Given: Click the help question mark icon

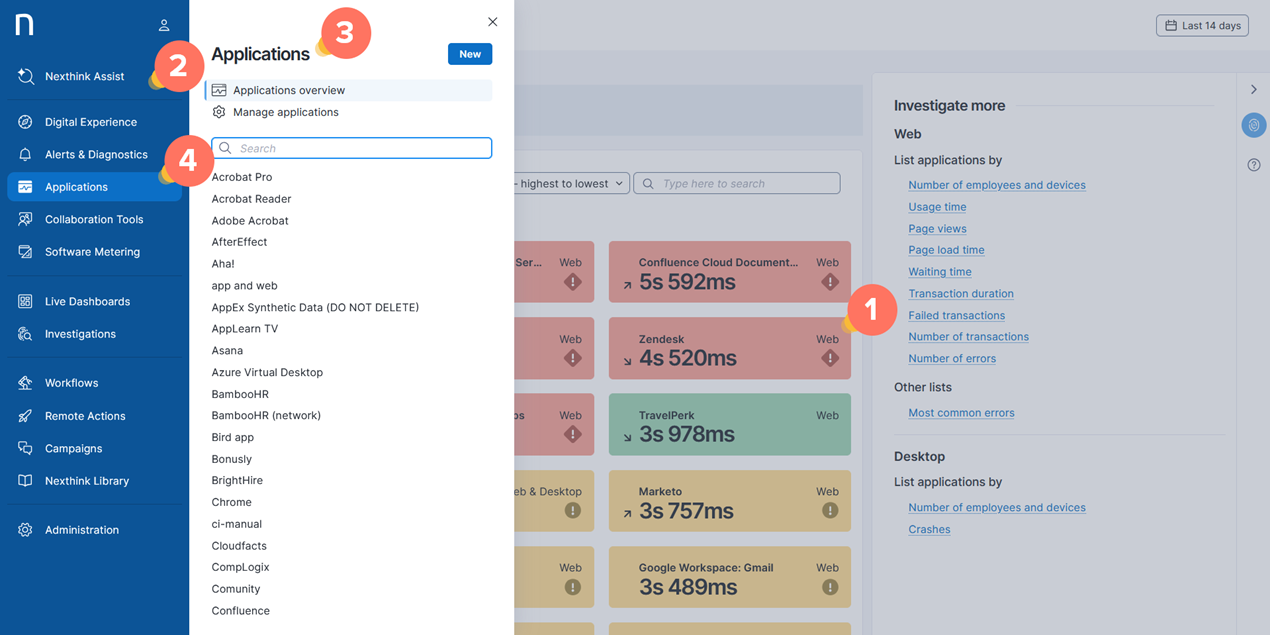Looking at the screenshot, I should click(x=1253, y=165).
